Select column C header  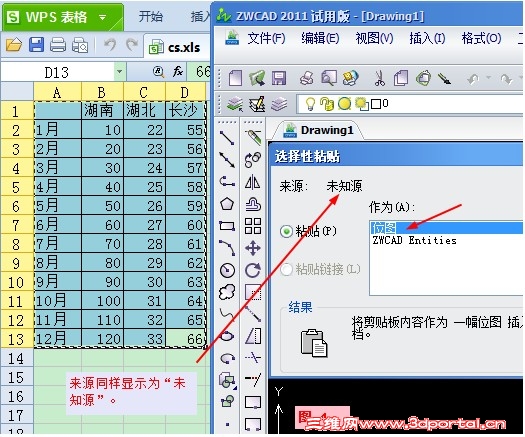coord(144,92)
